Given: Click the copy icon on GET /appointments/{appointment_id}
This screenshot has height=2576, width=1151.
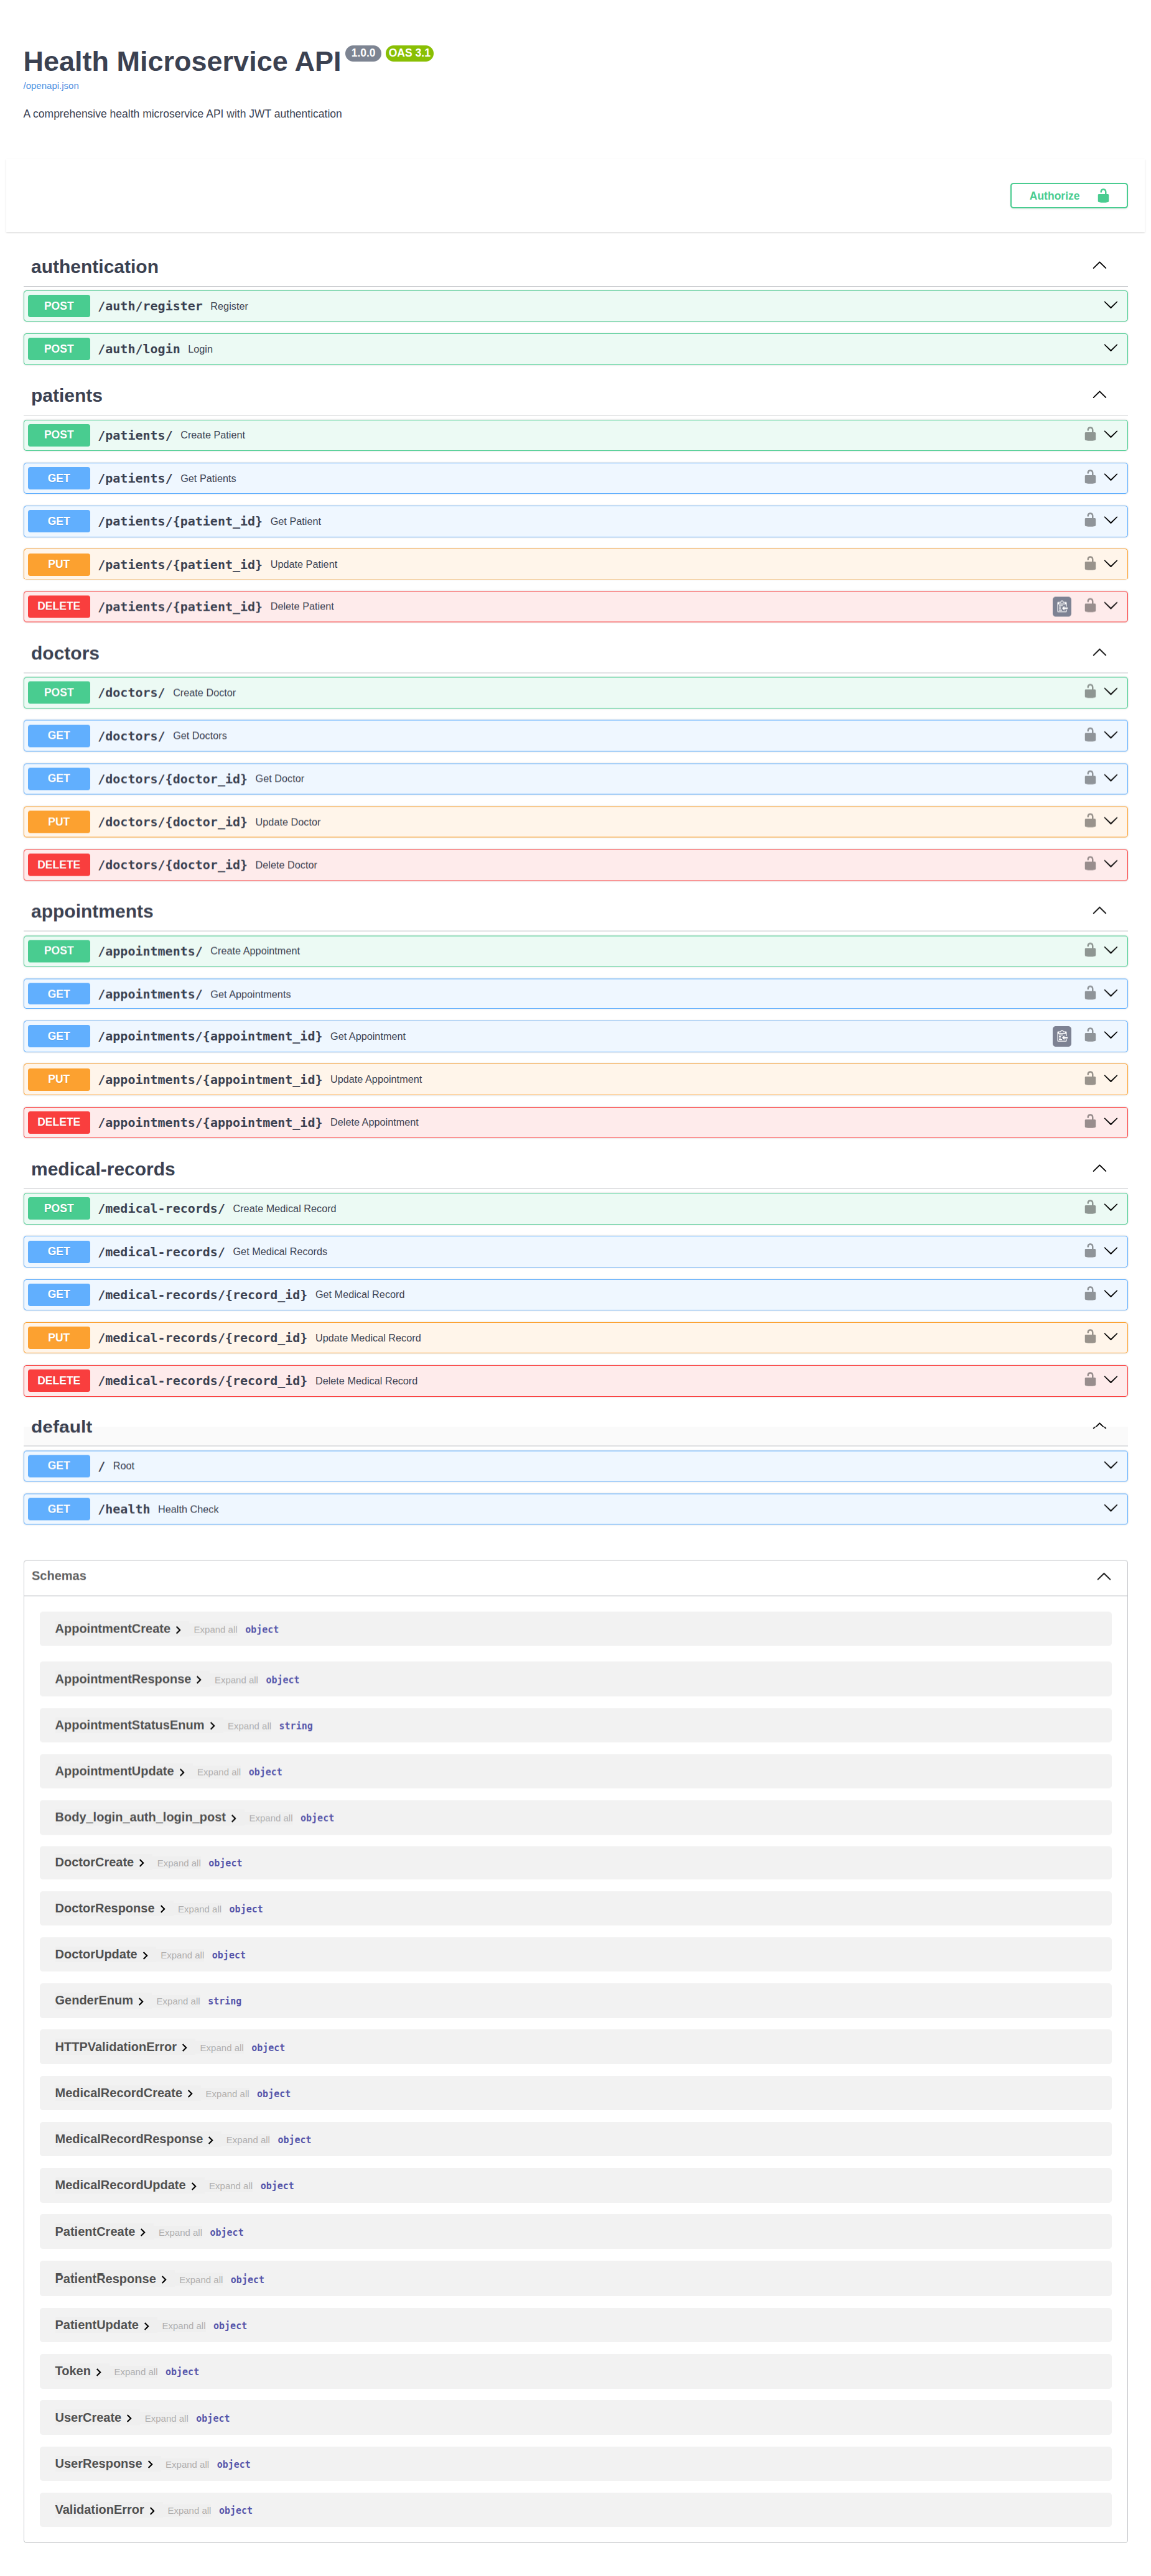Looking at the screenshot, I should 1061,1036.
